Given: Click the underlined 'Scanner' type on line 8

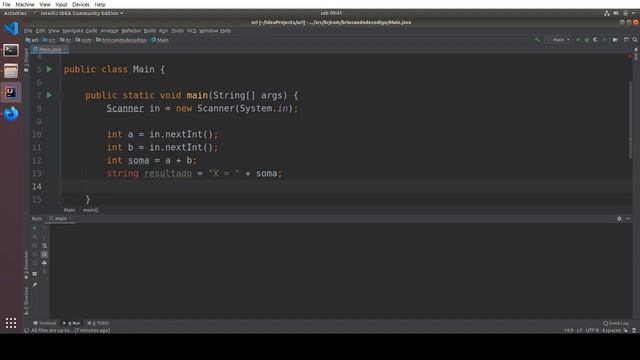Looking at the screenshot, I should click(125, 108).
